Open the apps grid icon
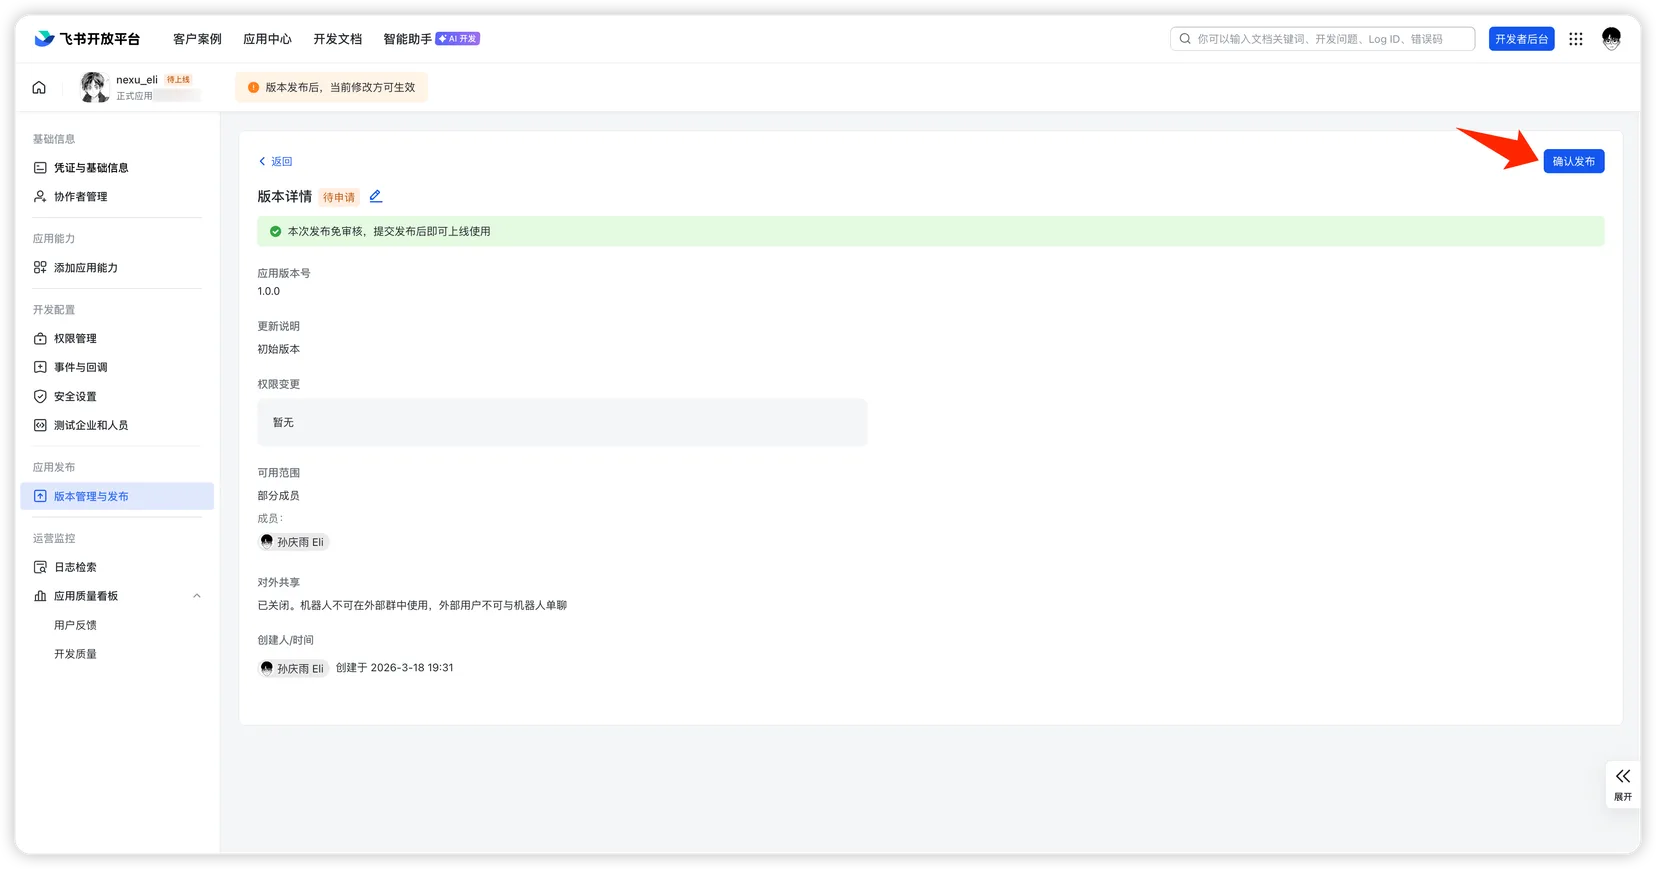Screen dimensions: 1656x869 point(1576,39)
